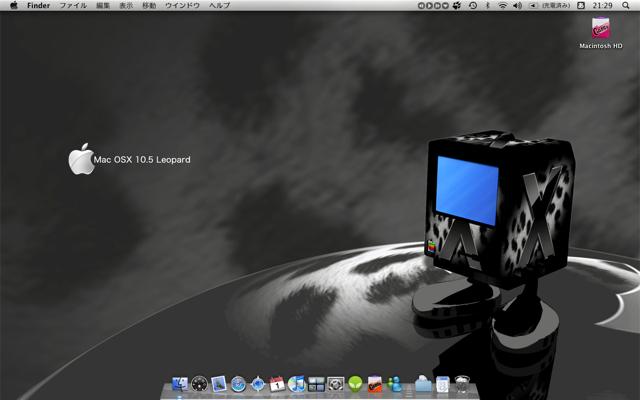Open the ファイル menu
Viewport: 640px width, 400px height.
pos(73,5)
